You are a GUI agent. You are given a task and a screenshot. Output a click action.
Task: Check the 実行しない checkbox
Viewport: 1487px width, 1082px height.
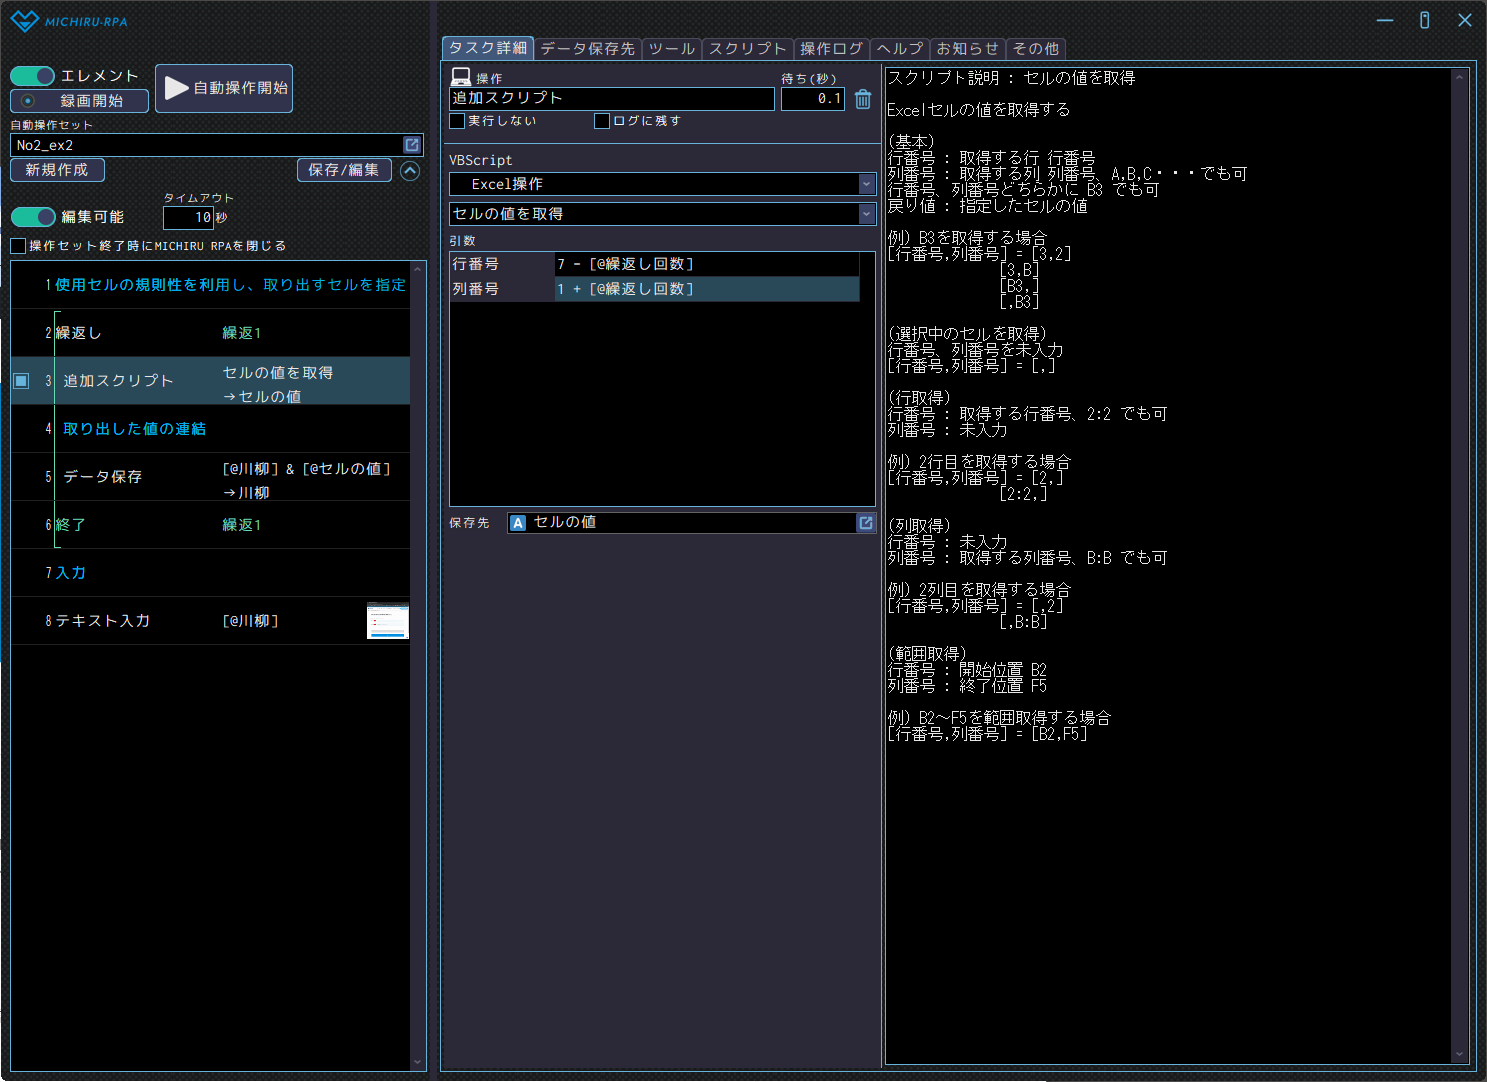coord(458,121)
